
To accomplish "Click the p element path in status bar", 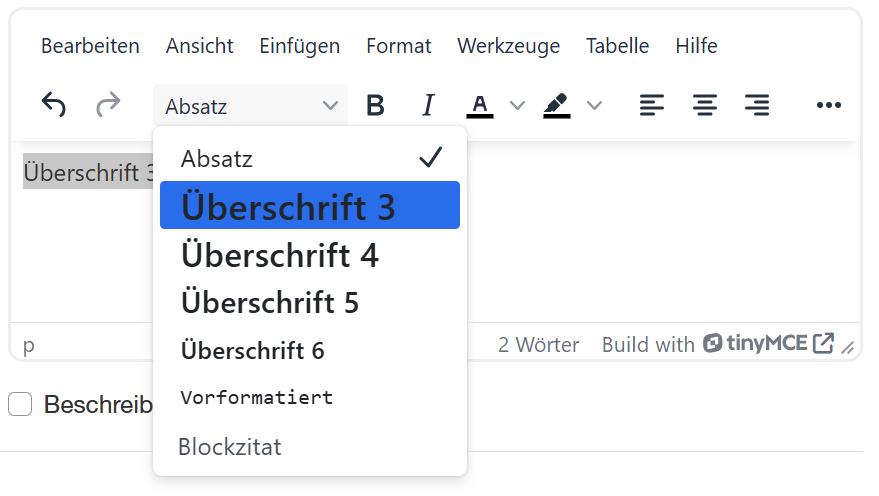I will pyautogui.click(x=29, y=346).
